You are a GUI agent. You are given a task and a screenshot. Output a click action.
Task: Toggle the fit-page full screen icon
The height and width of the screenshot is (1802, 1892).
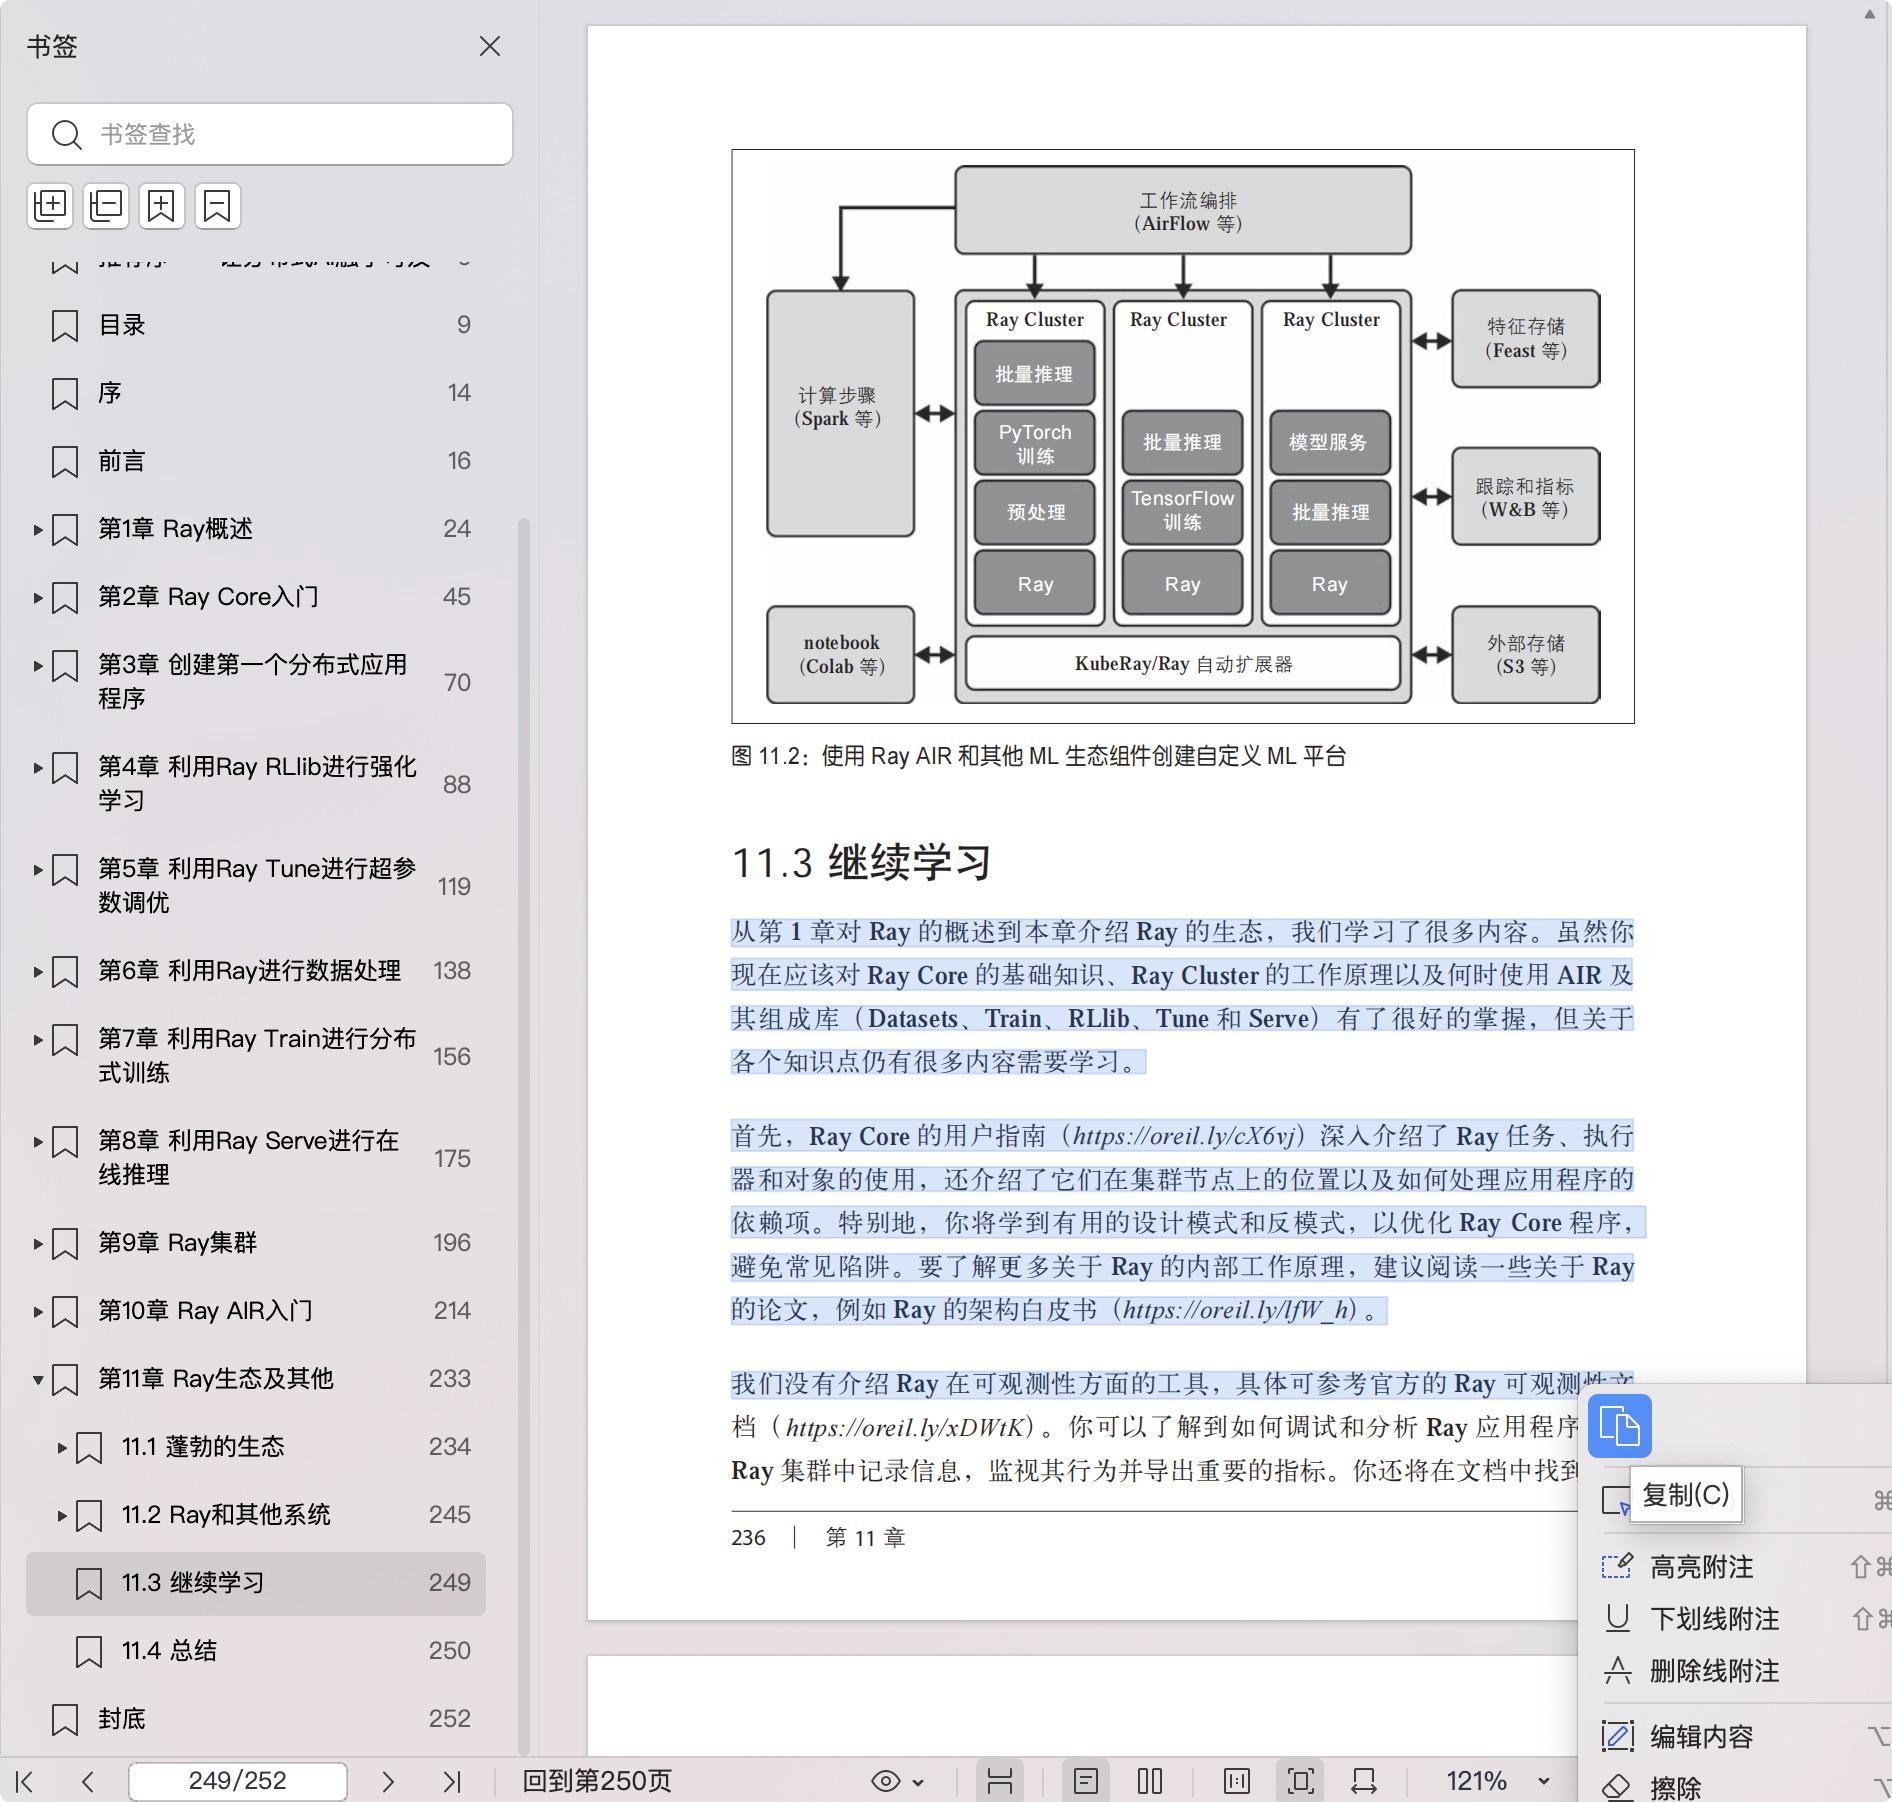1300,1781
